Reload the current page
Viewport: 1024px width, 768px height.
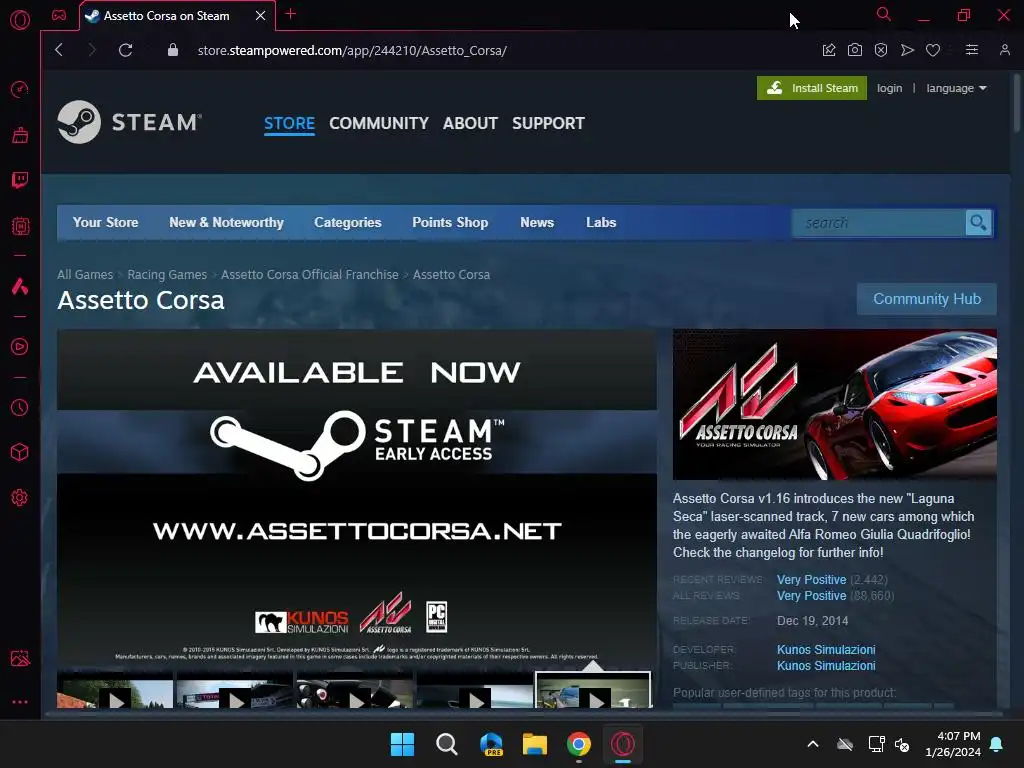pos(125,50)
